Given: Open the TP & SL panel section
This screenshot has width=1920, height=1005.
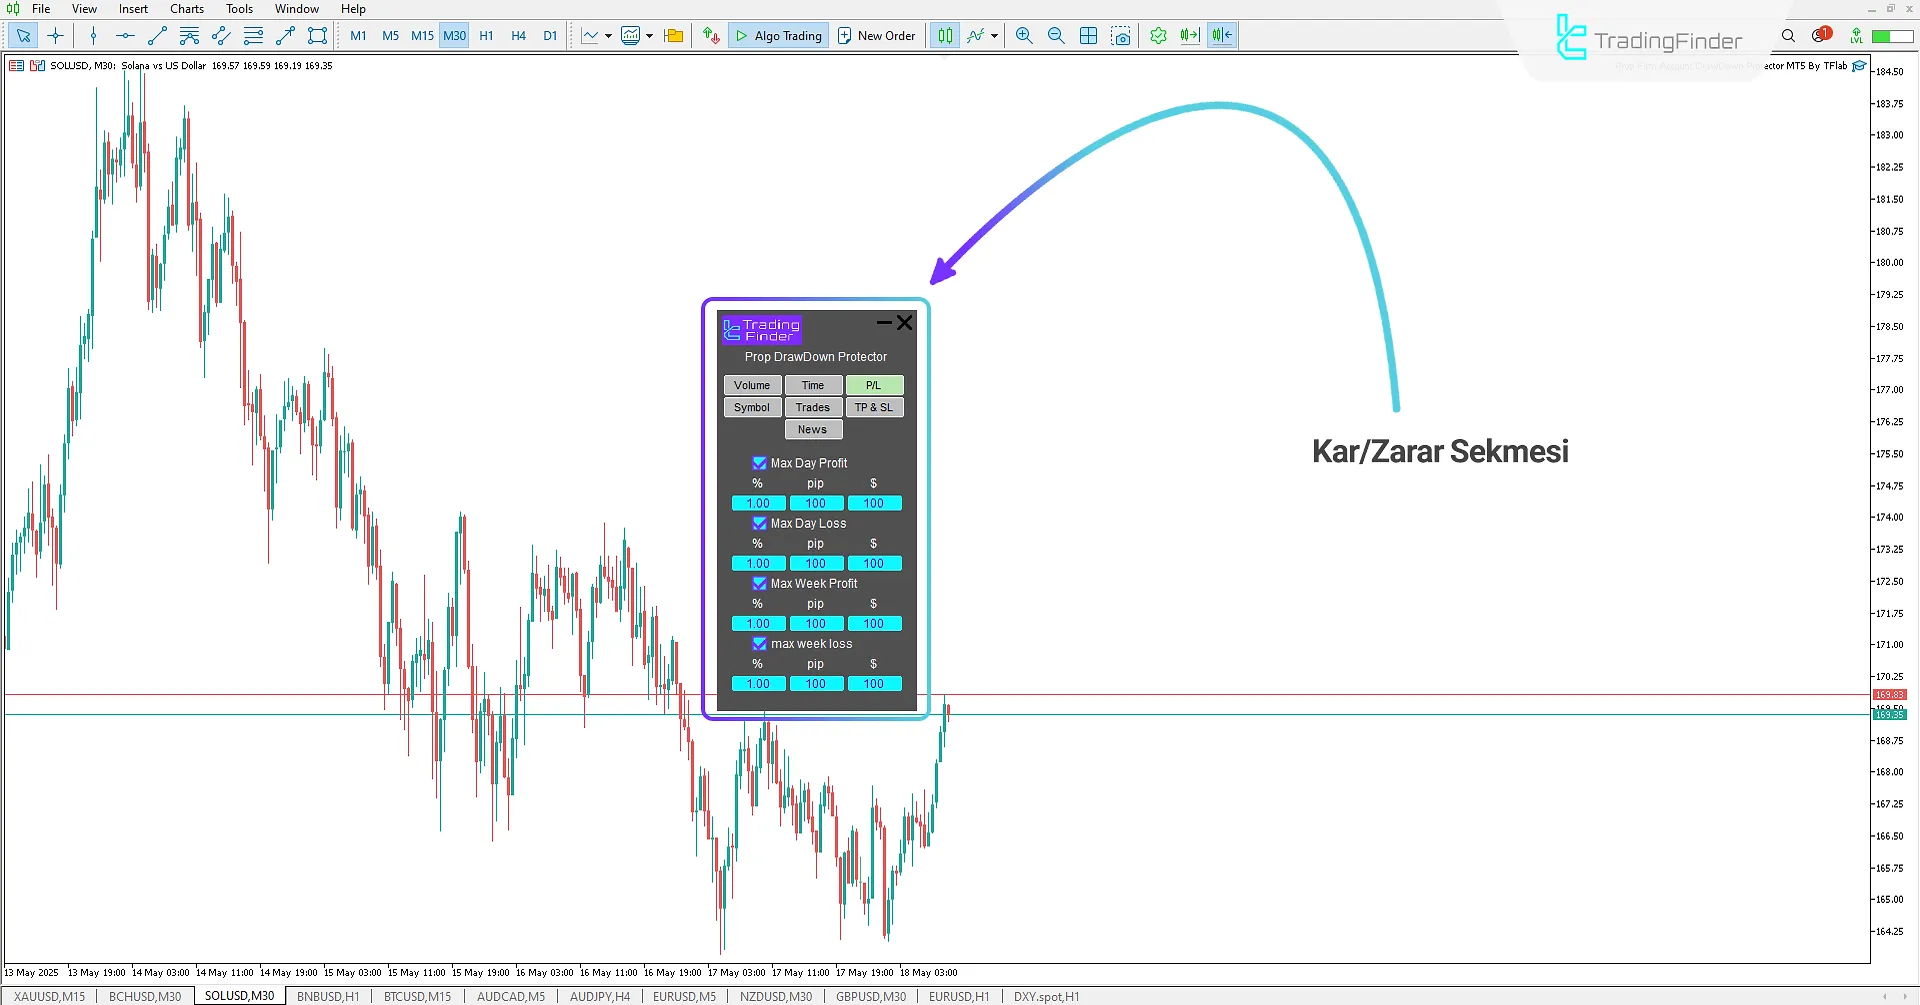Looking at the screenshot, I should pyautogui.click(x=873, y=407).
